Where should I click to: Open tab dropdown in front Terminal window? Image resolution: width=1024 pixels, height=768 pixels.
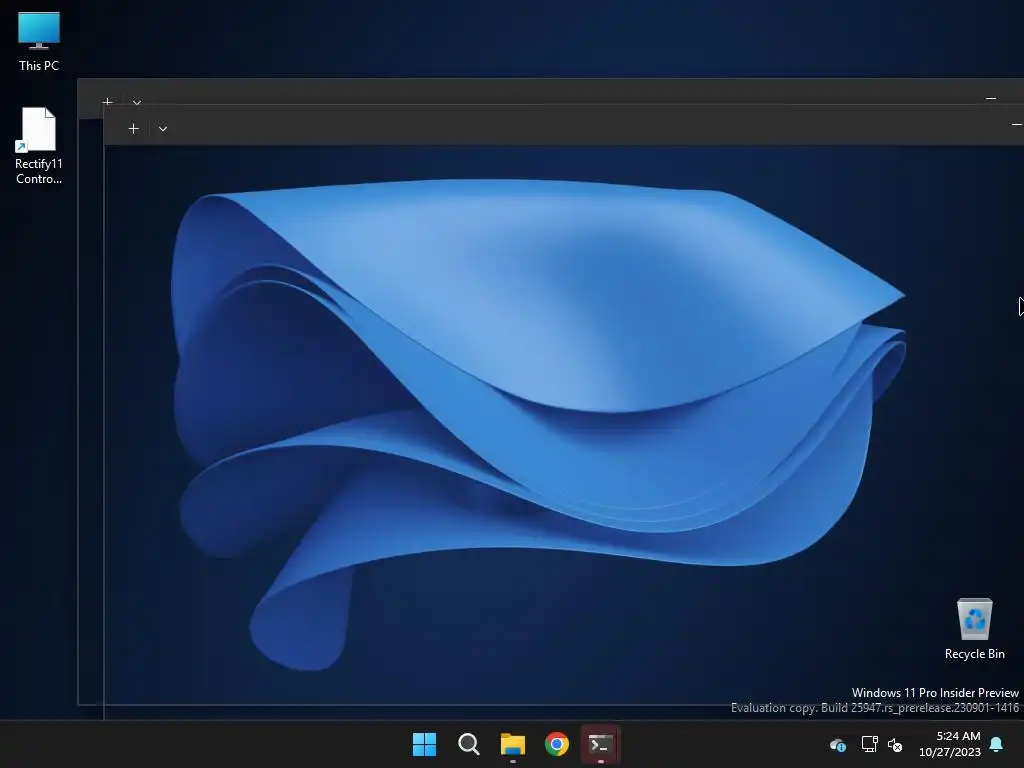click(x=163, y=129)
